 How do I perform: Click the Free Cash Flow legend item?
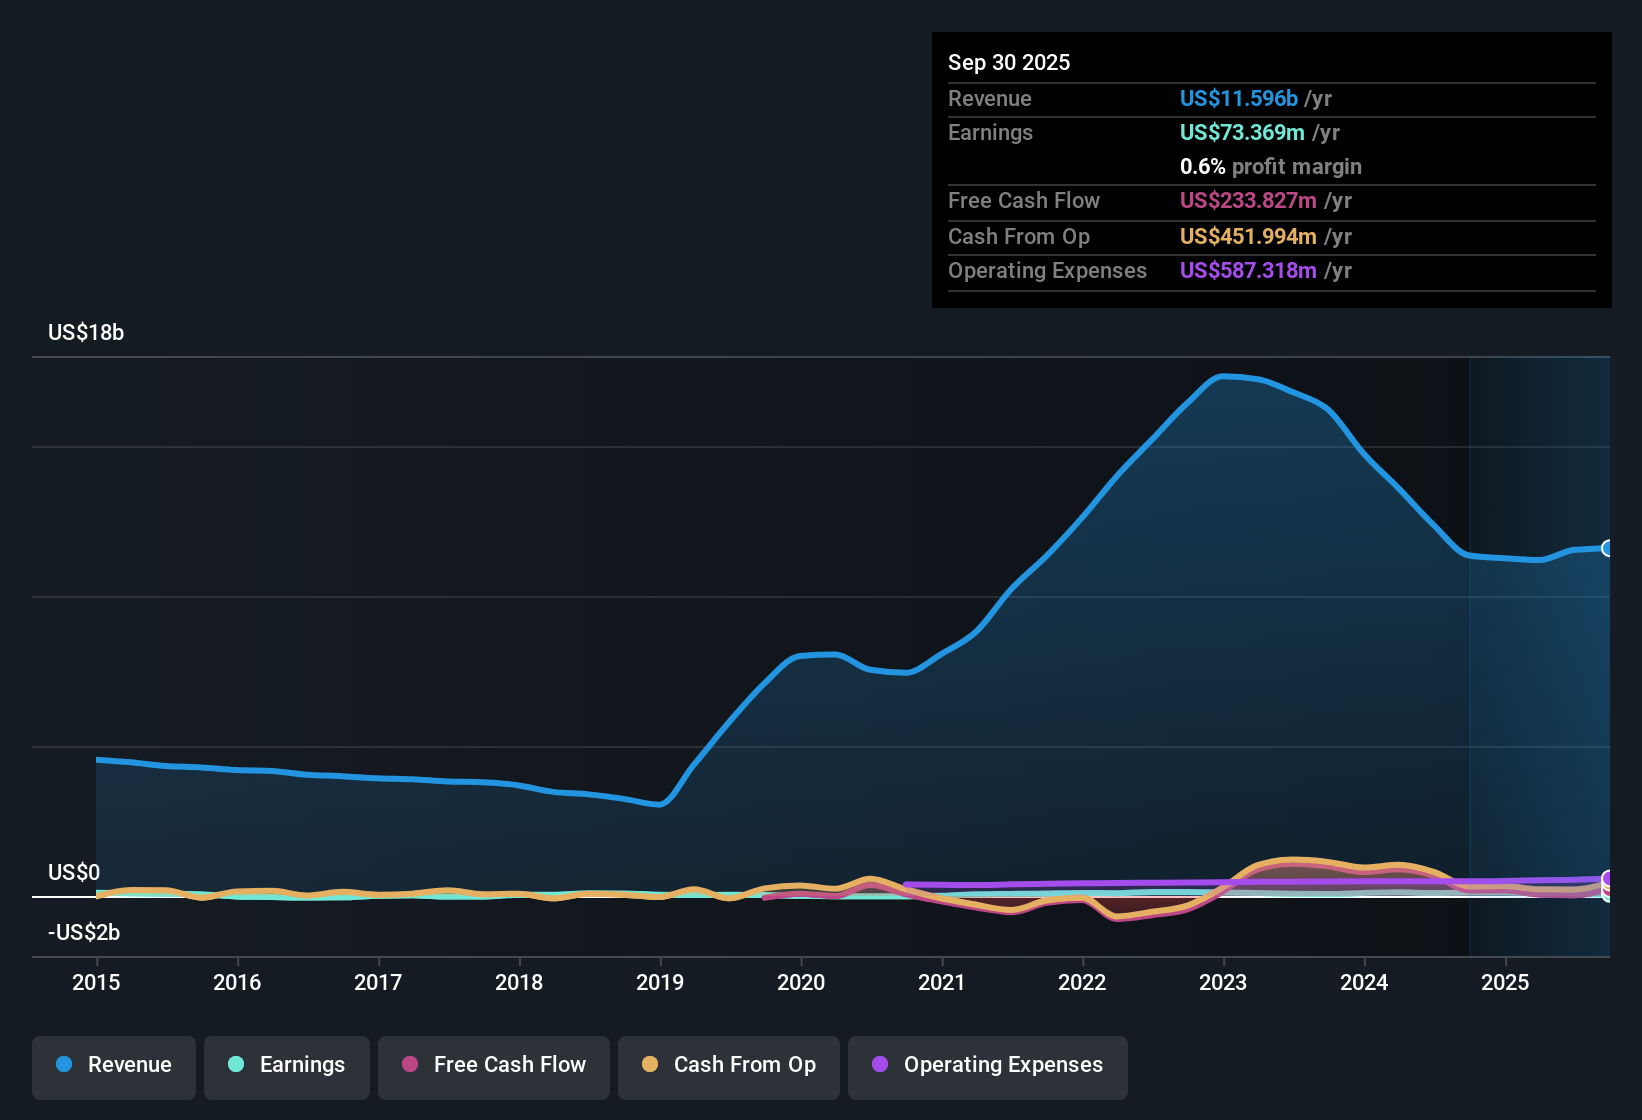pyautogui.click(x=493, y=1065)
